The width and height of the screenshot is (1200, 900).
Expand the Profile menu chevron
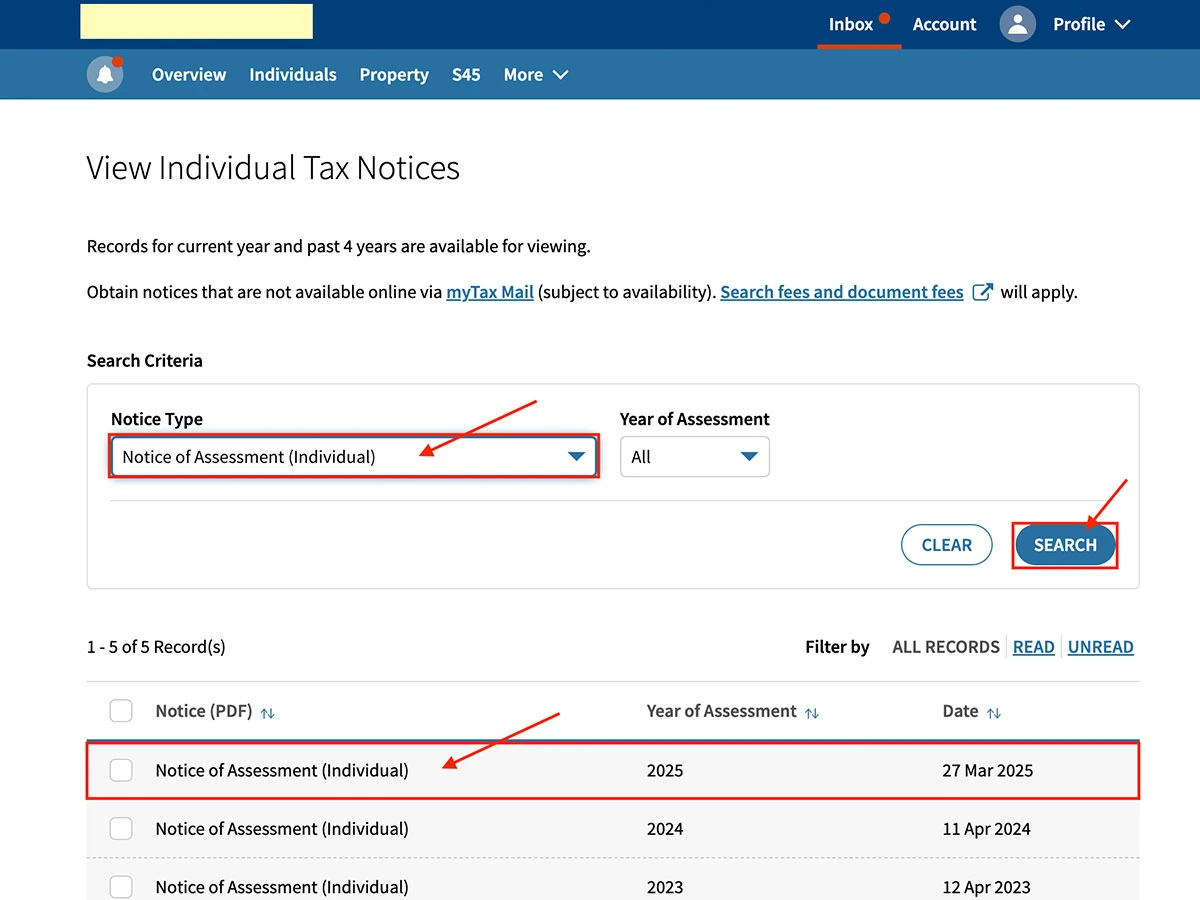point(1122,24)
